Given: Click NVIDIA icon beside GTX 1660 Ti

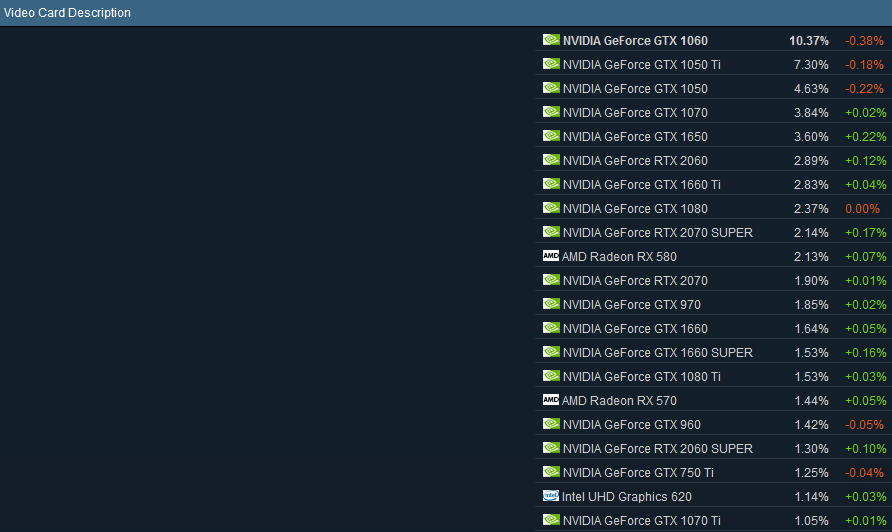Looking at the screenshot, I should click(x=551, y=184).
